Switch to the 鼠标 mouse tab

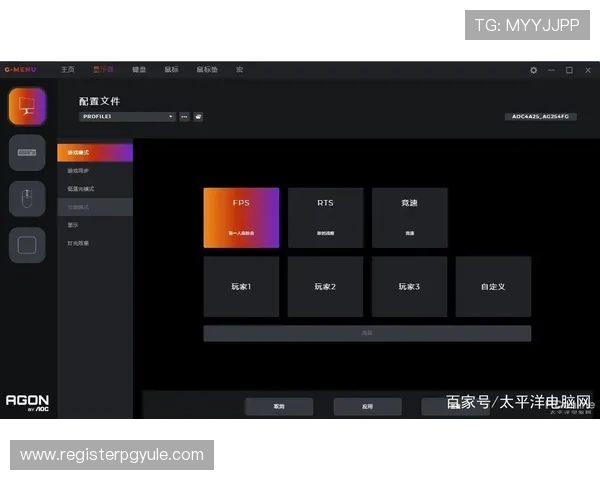(171, 70)
